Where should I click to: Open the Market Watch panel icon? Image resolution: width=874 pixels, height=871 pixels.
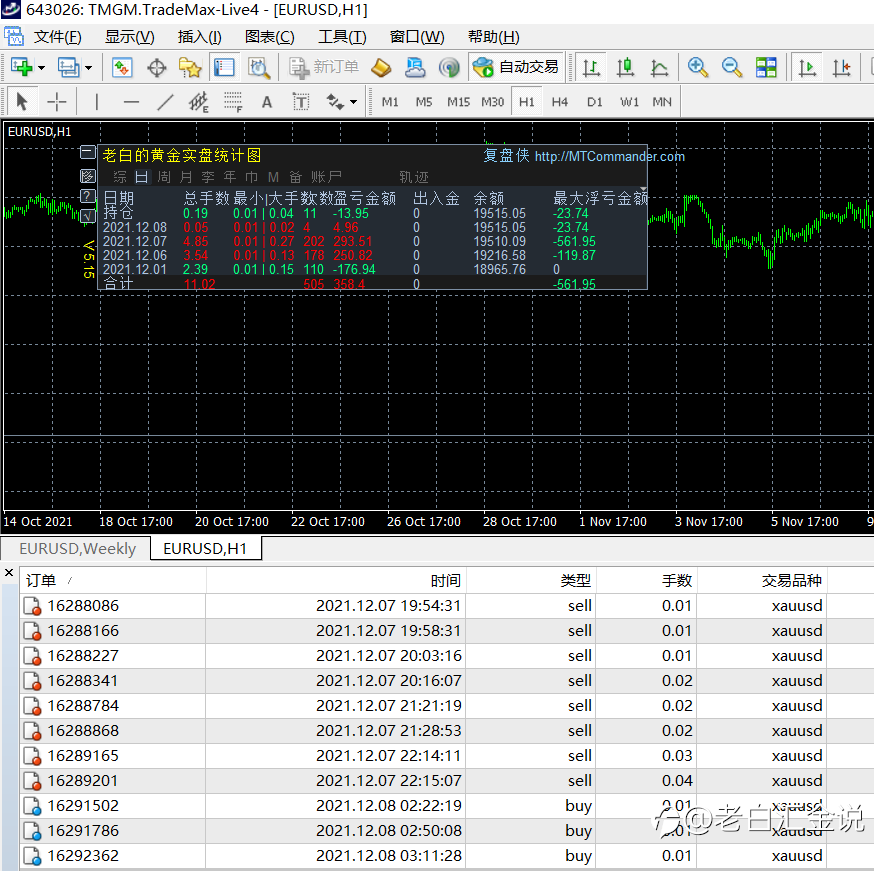click(122, 67)
